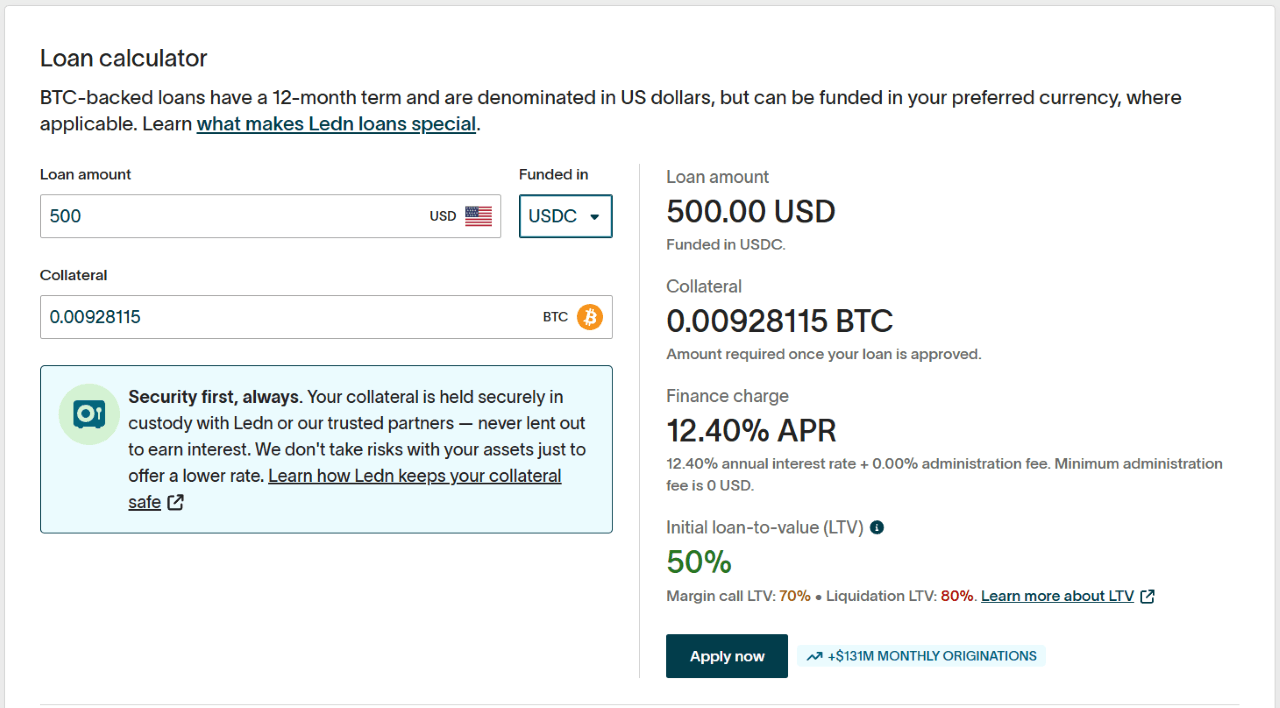The width and height of the screenshot is (1280, 708).
Task: Open the "Learn more about LTV" link
Action: point(1057,596)
